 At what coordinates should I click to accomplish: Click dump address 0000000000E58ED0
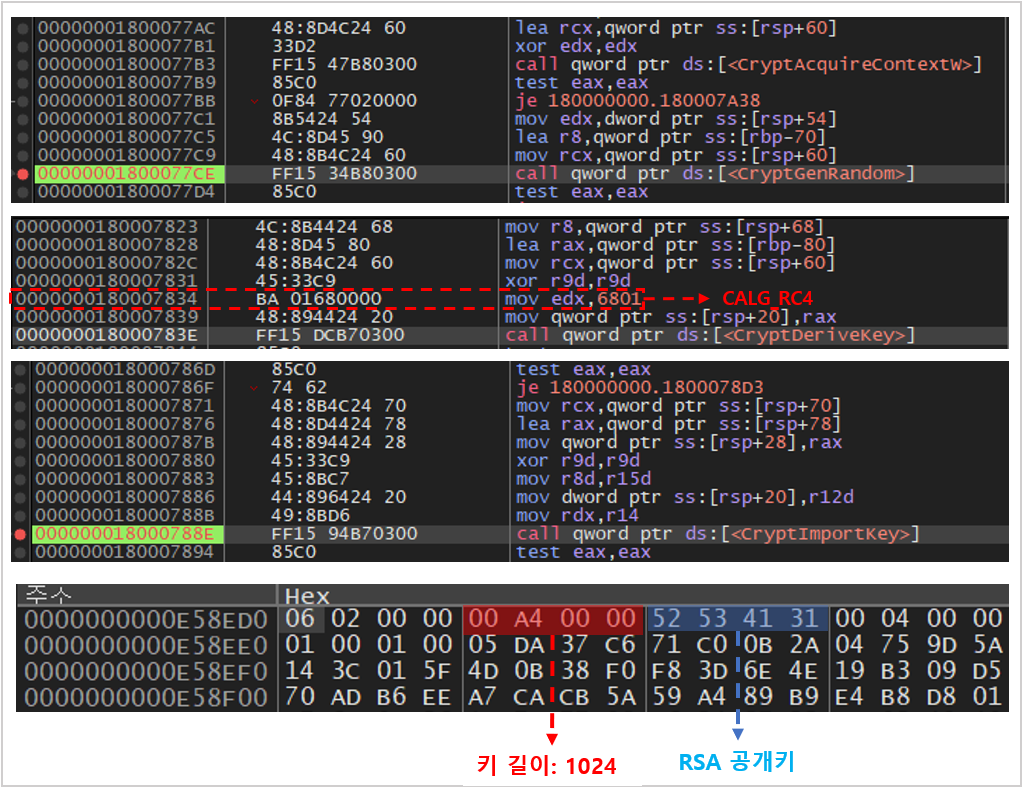[x=146, y=620]
